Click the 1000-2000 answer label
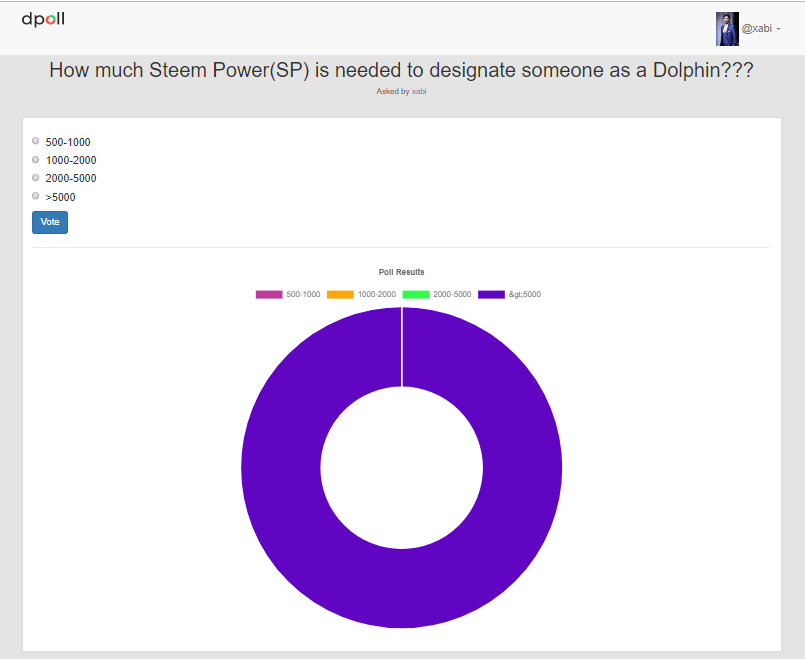Viewport: 805px width, 659px height. (71, 160)
